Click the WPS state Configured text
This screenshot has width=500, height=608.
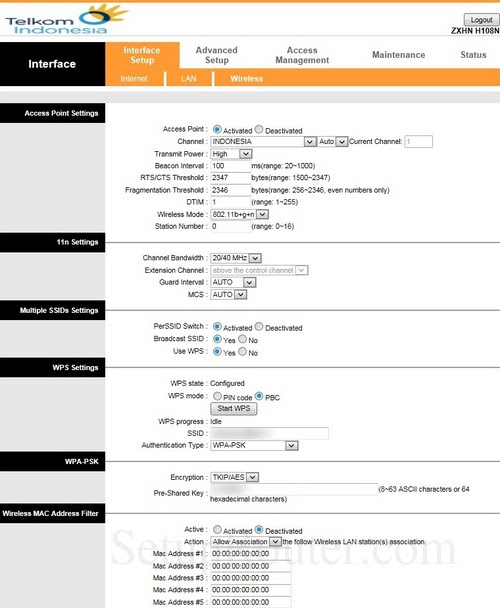pyautogui.click(x=227, y=383)
